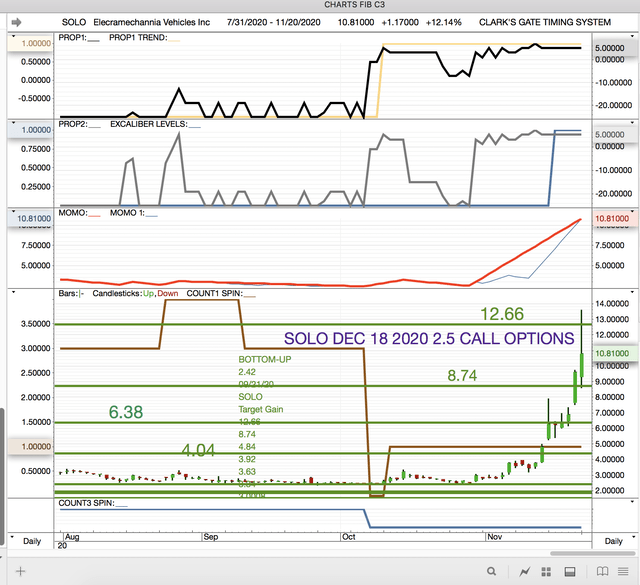Open the candlestick pane's left triangle menu
The image size is (640, 585).
(13, 292)
